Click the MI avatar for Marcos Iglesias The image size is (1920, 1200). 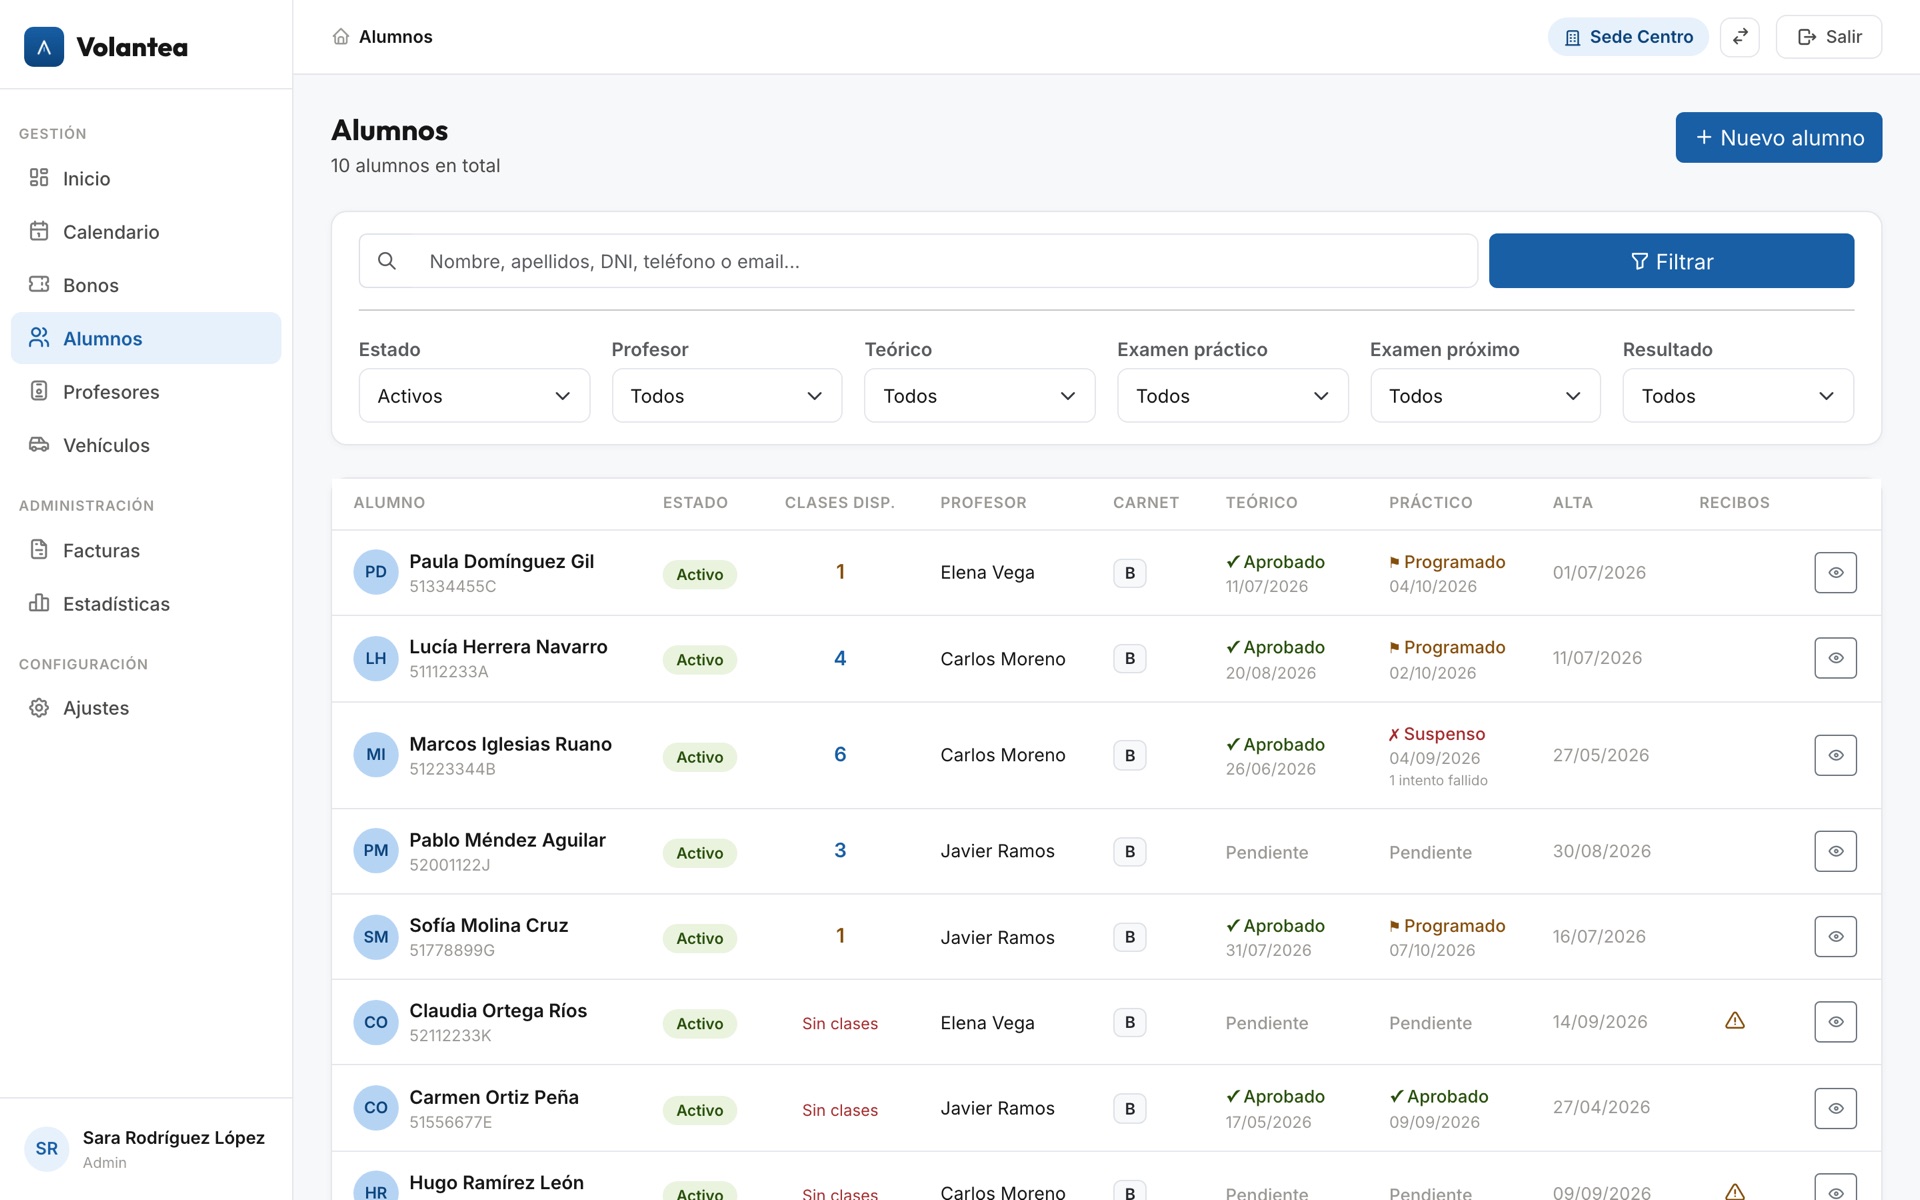click(376, 754)
